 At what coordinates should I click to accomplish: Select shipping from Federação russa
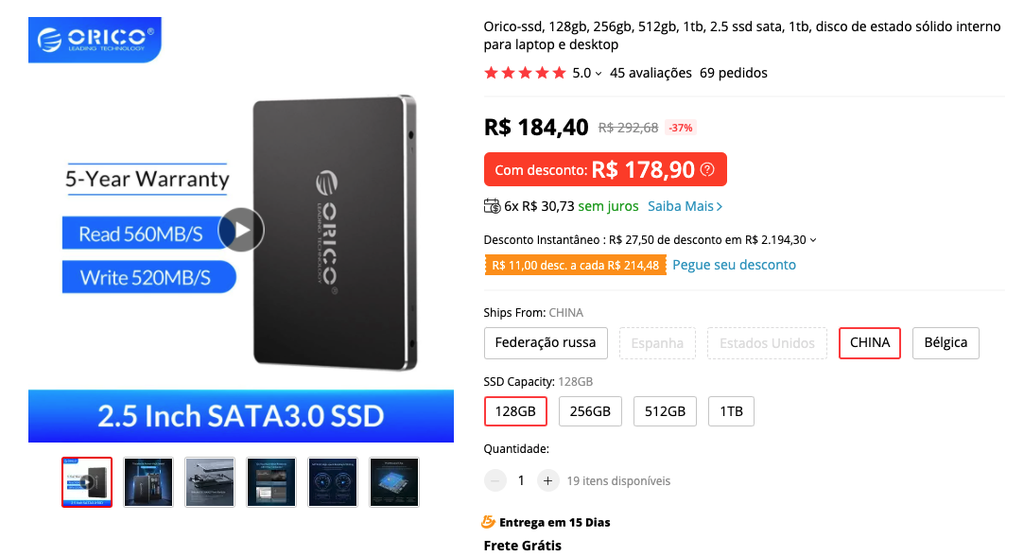coord(545,343)
